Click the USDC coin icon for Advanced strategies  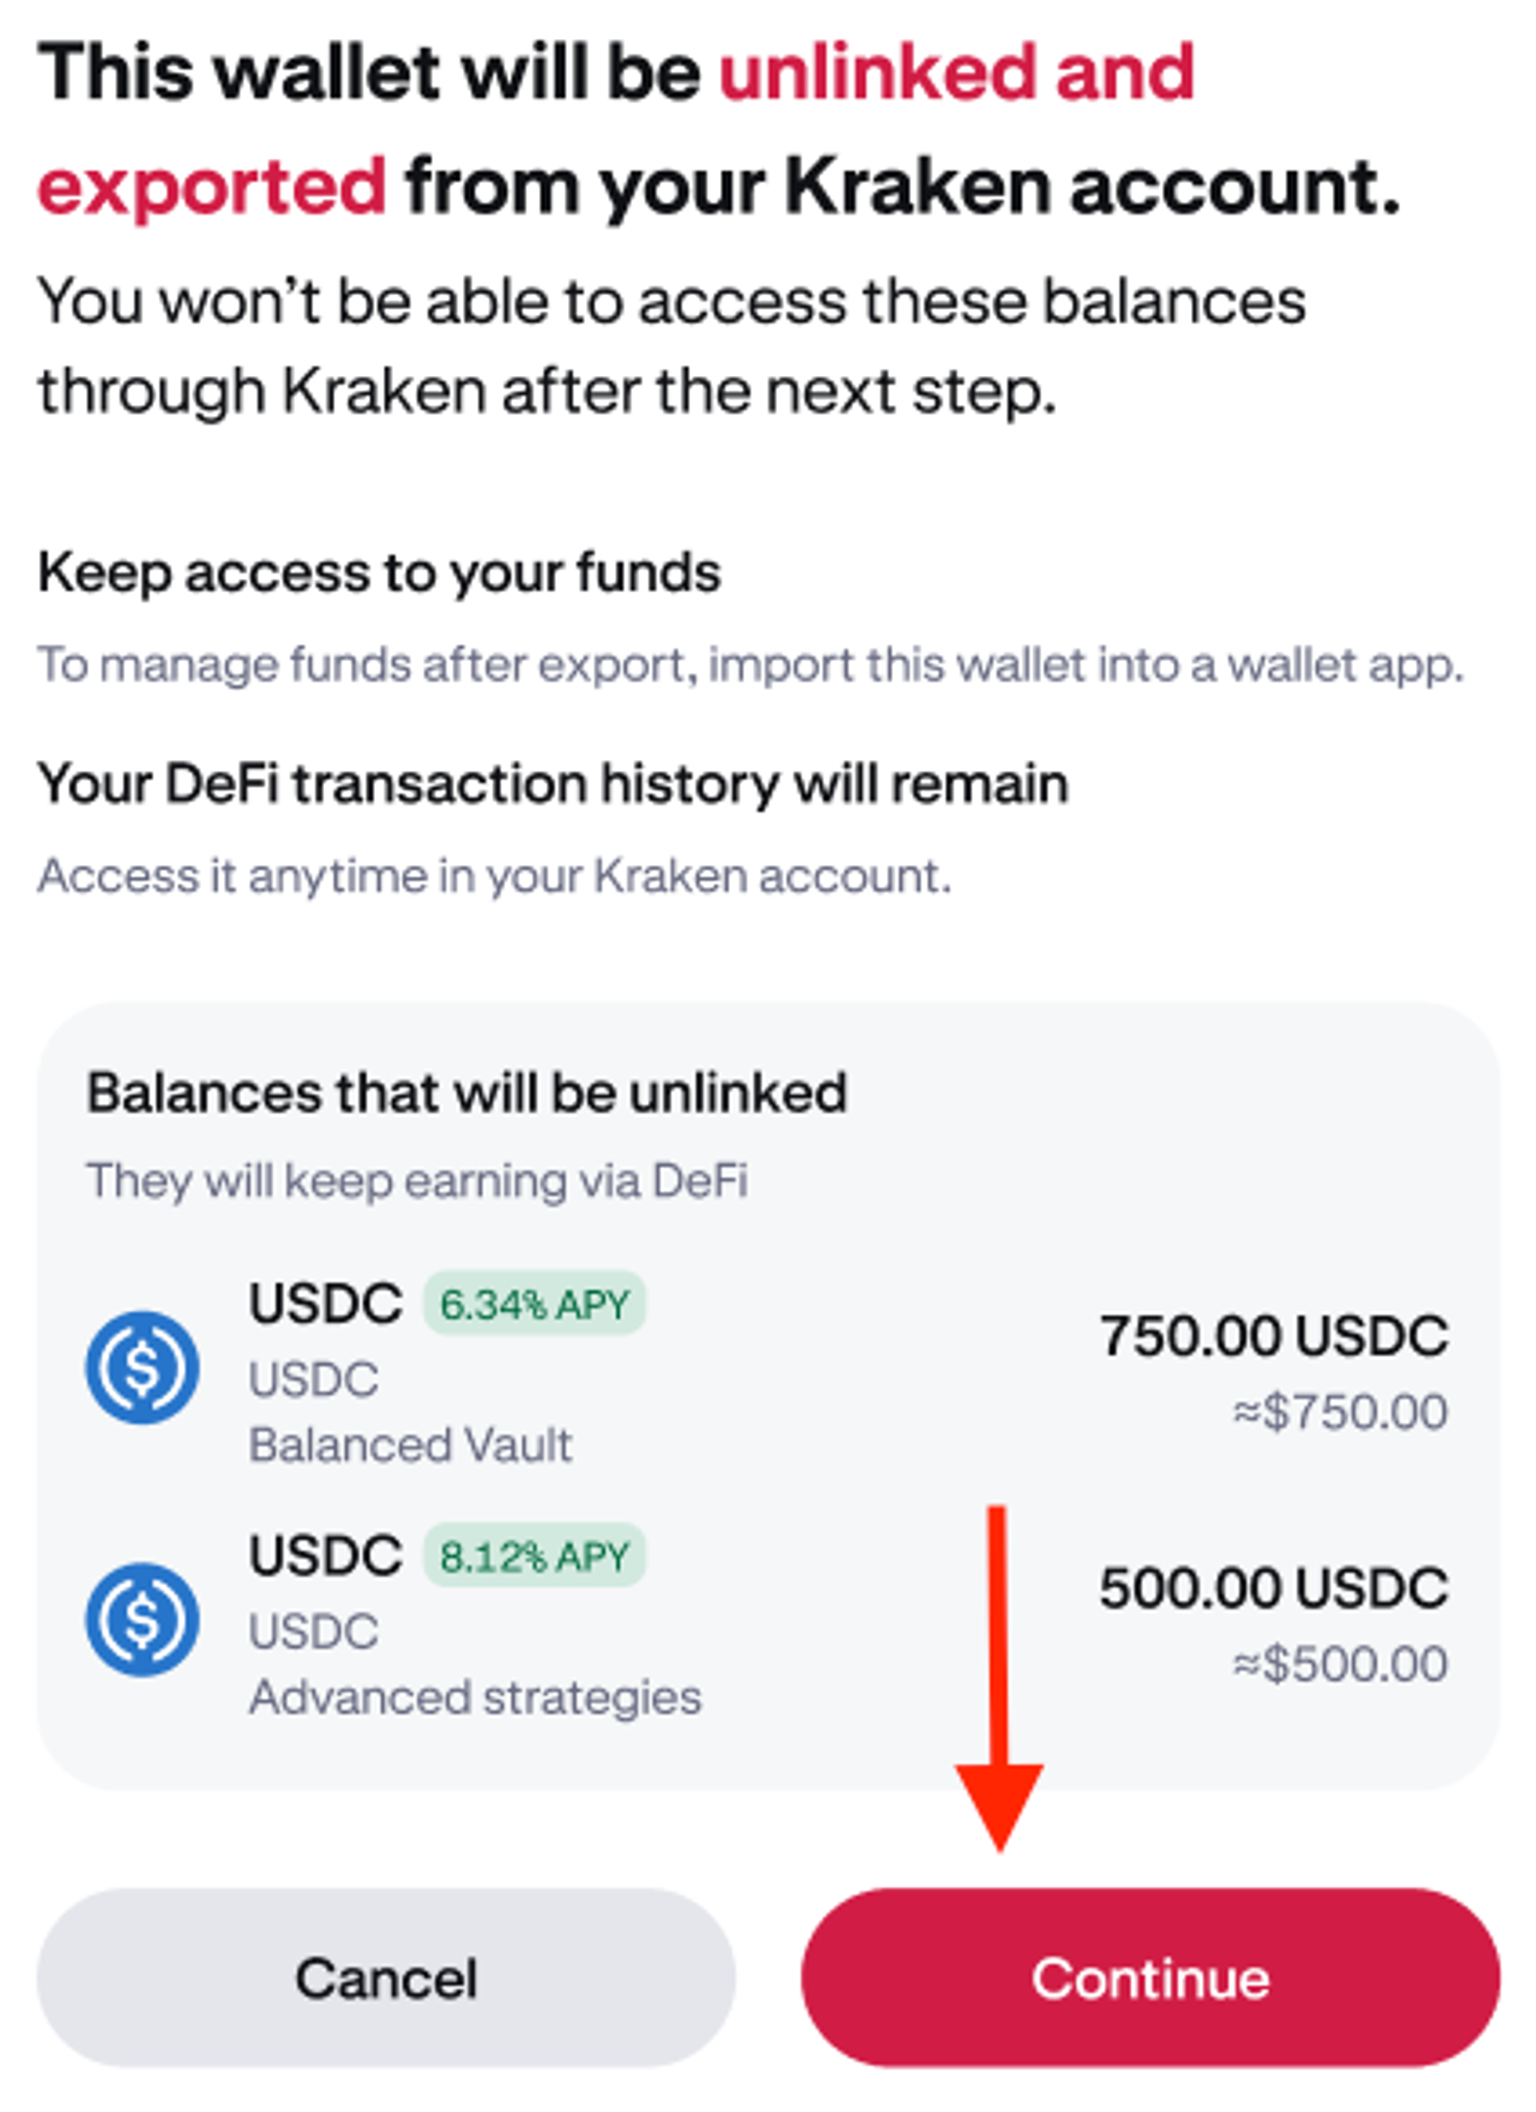point(142,1619)
